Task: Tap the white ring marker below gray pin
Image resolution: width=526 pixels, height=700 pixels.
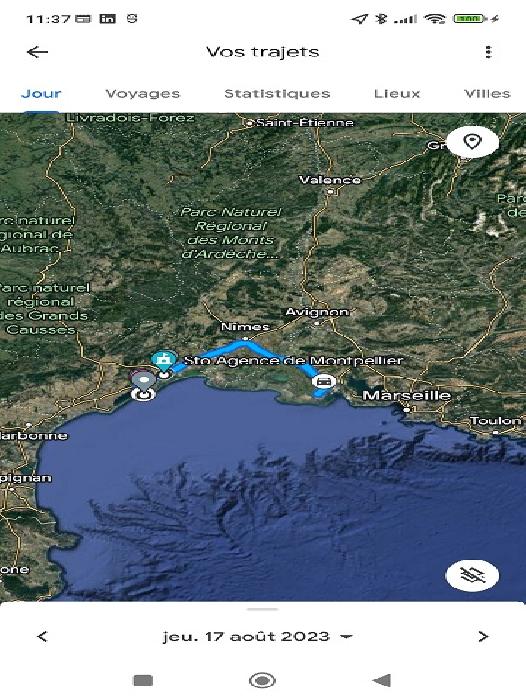Action: point(143,394)
